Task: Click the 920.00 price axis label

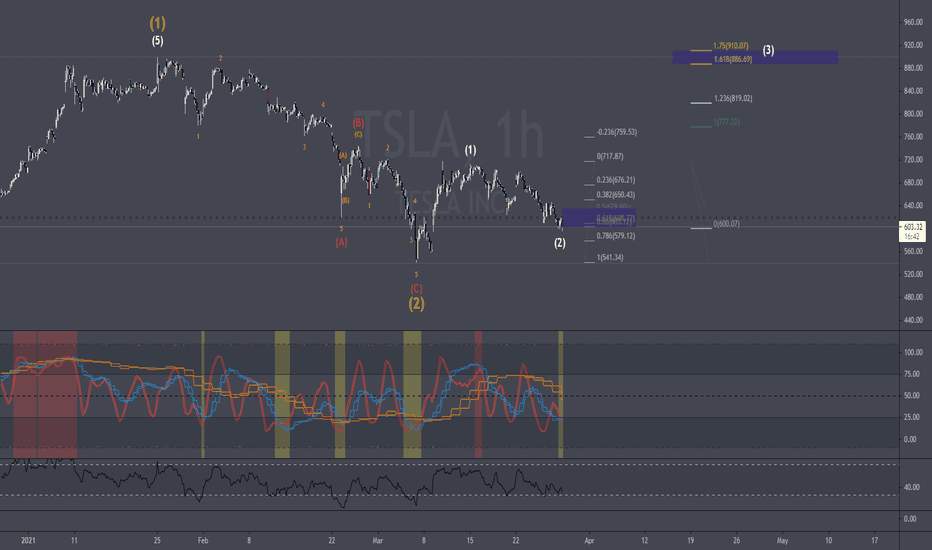Action: pyautogui.click(x=913, y=45)
